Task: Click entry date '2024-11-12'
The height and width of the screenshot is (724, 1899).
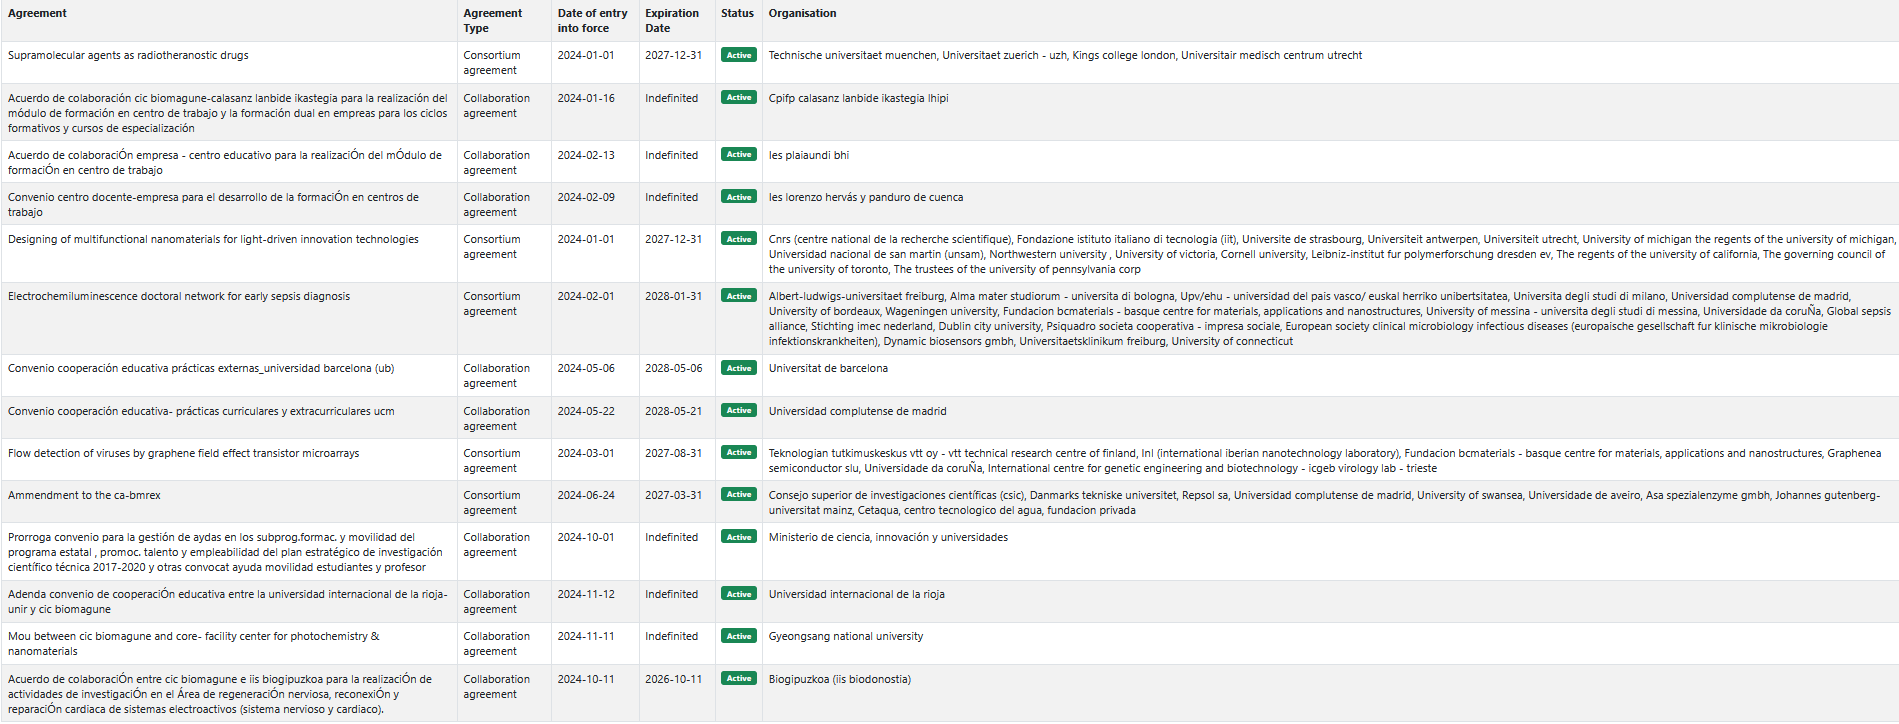Action: coord(586,594)
